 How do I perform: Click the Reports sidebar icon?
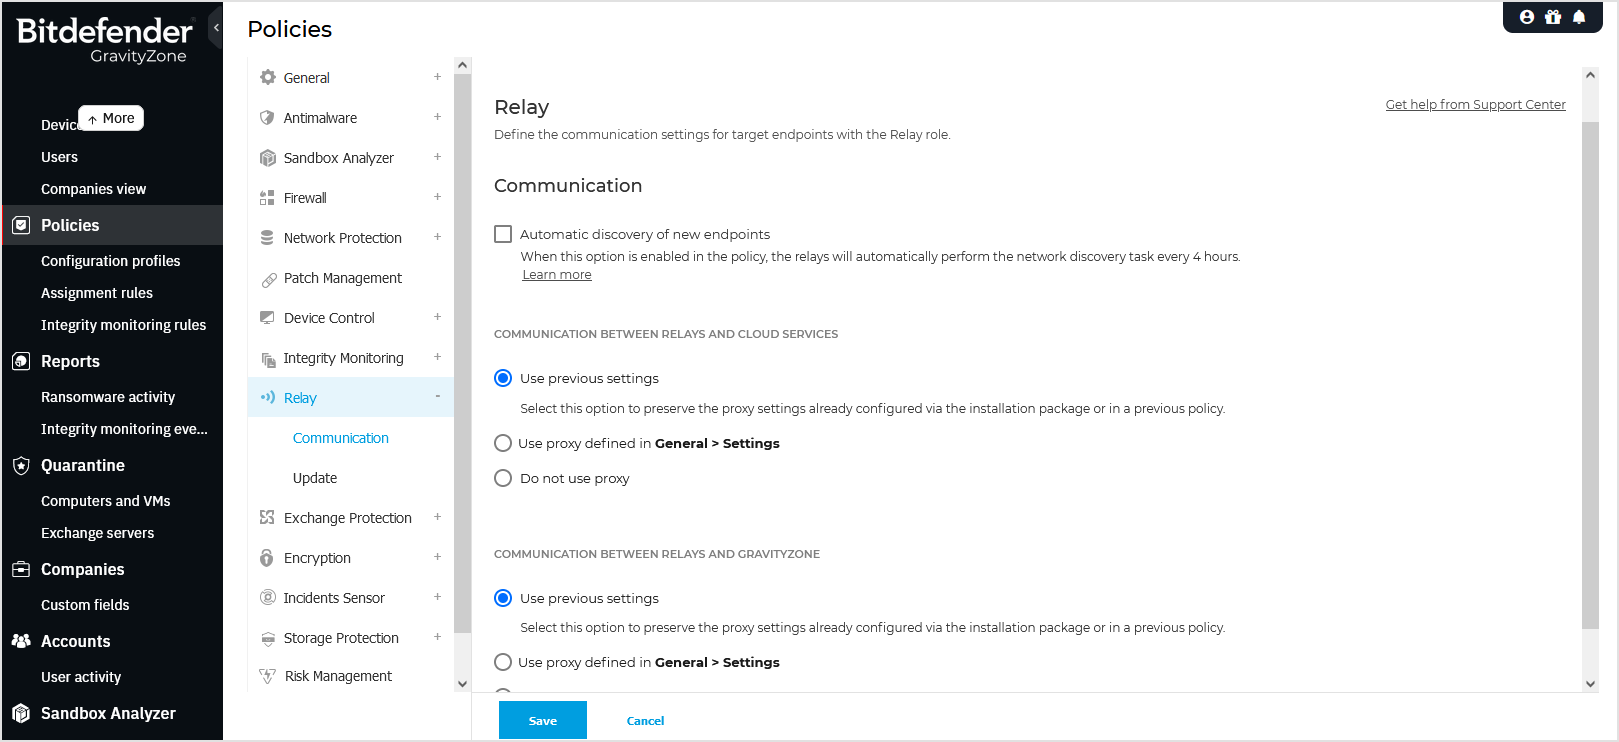click(21, 361)
